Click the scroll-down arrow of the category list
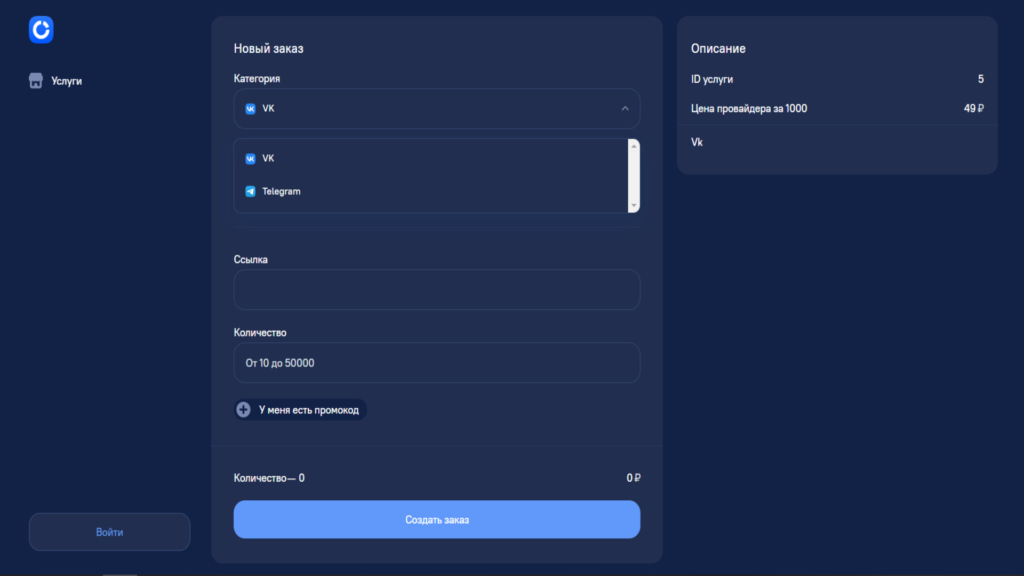Viewport: 1024px width, 576px height. pos(633,206)
